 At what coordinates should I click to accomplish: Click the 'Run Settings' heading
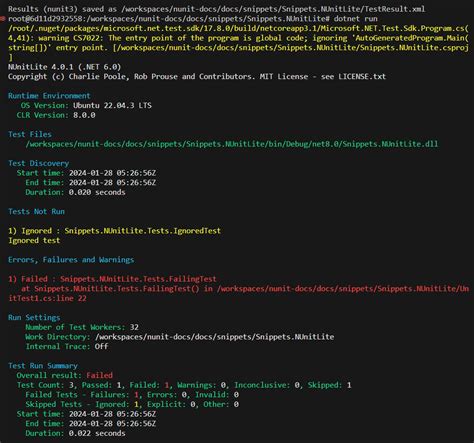(x=34, y=318)
